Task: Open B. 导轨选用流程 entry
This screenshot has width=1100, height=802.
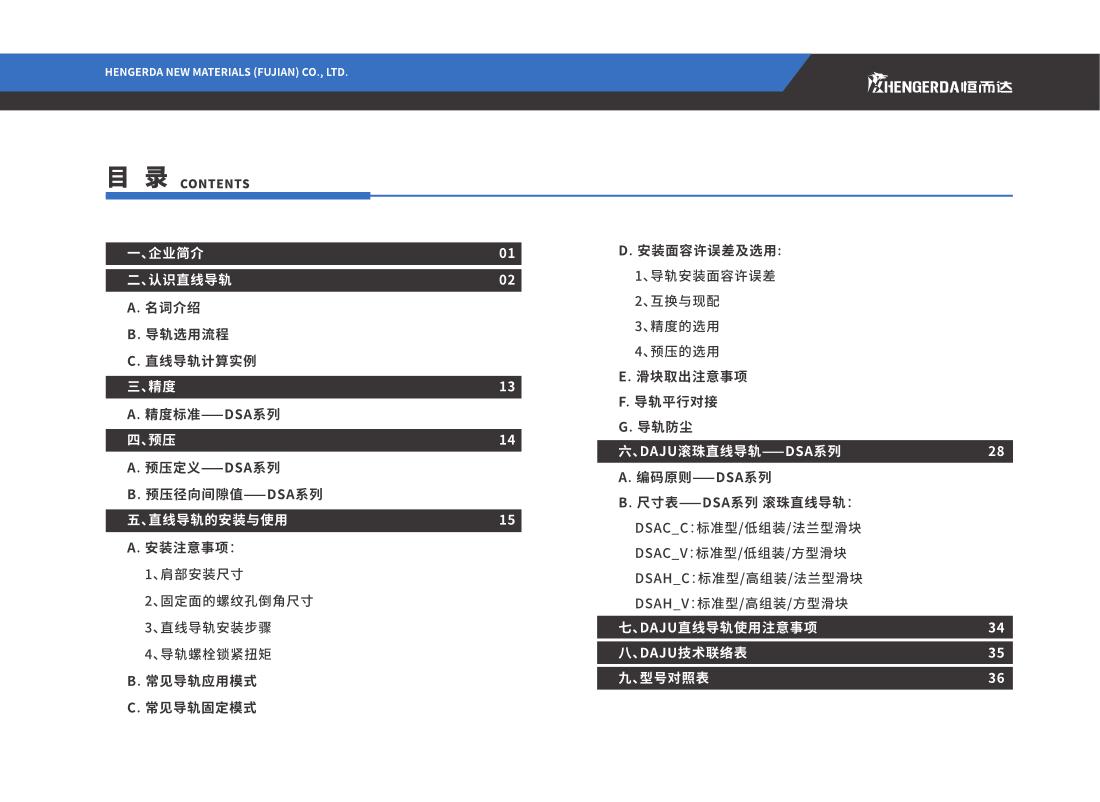Action: coord(177,334)
